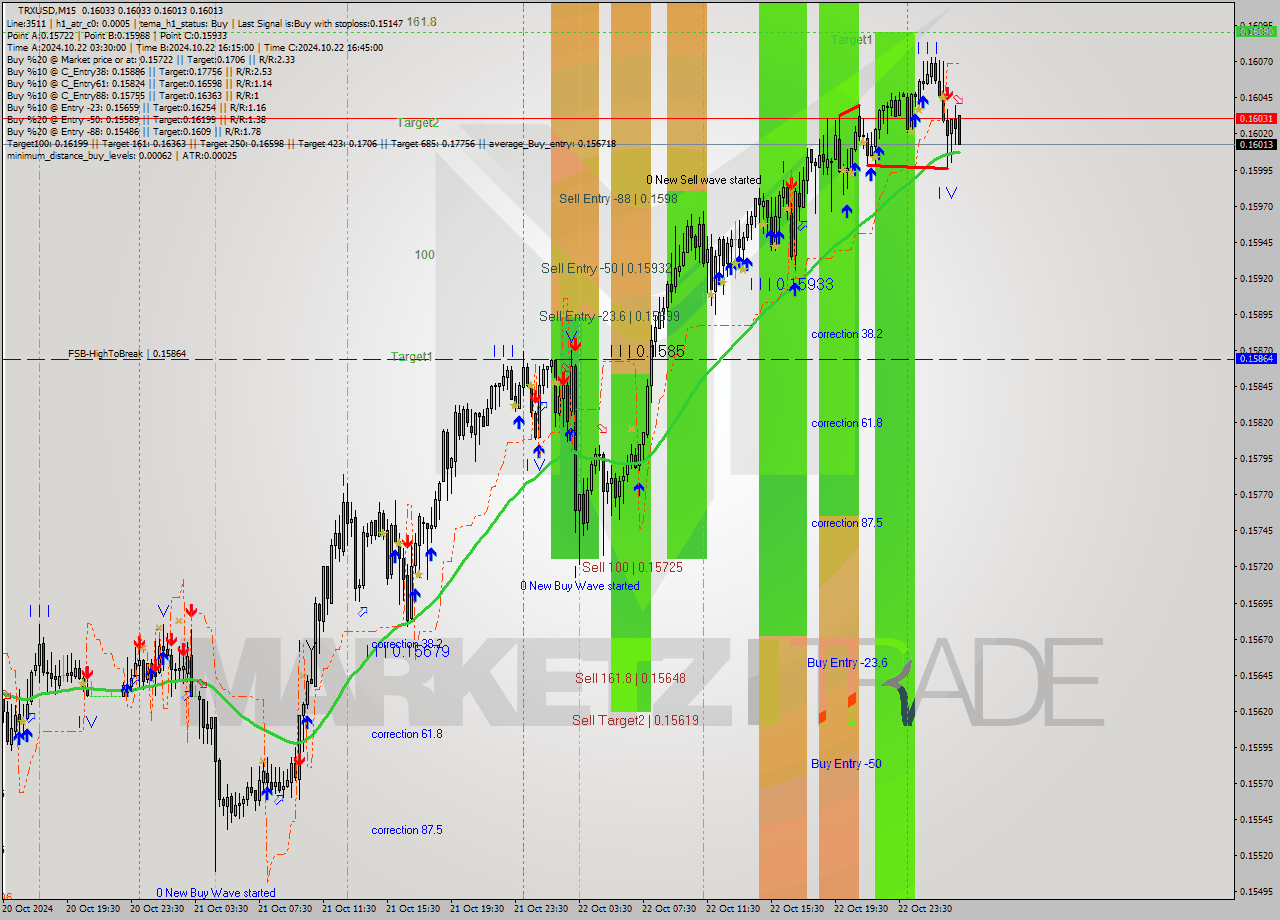
Task: Click the '21 Oct 15:30' time label
Action: 414,909
